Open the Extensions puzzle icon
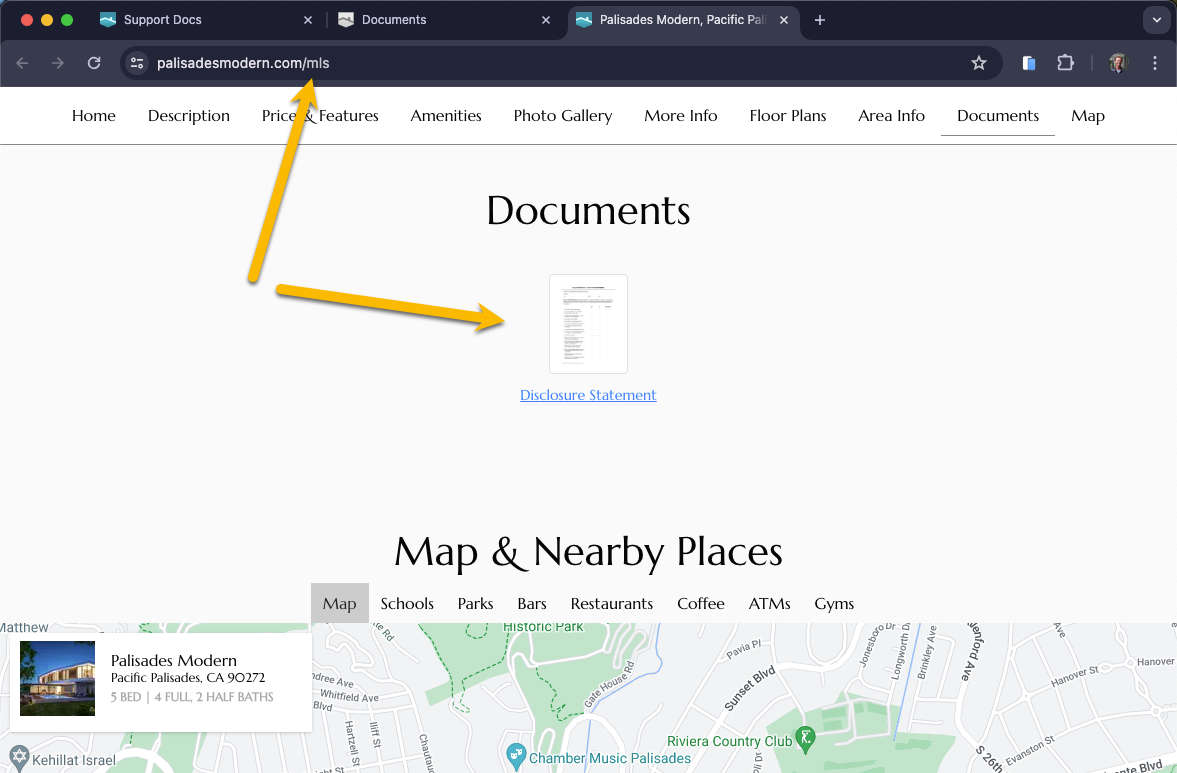This screenshot has height=773, width=1177. [1065, 63]
